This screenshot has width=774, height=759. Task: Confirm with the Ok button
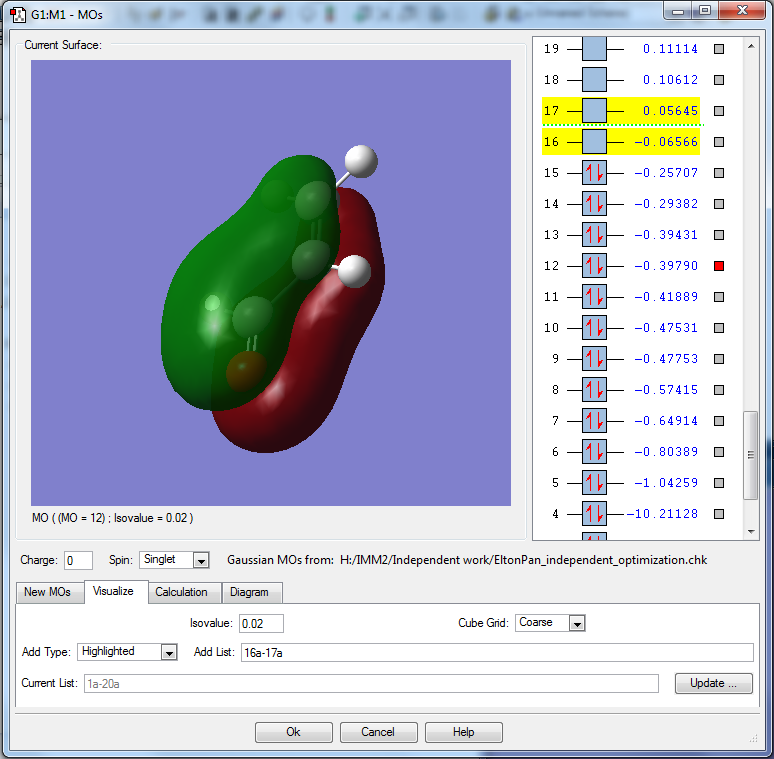point(294,732)
